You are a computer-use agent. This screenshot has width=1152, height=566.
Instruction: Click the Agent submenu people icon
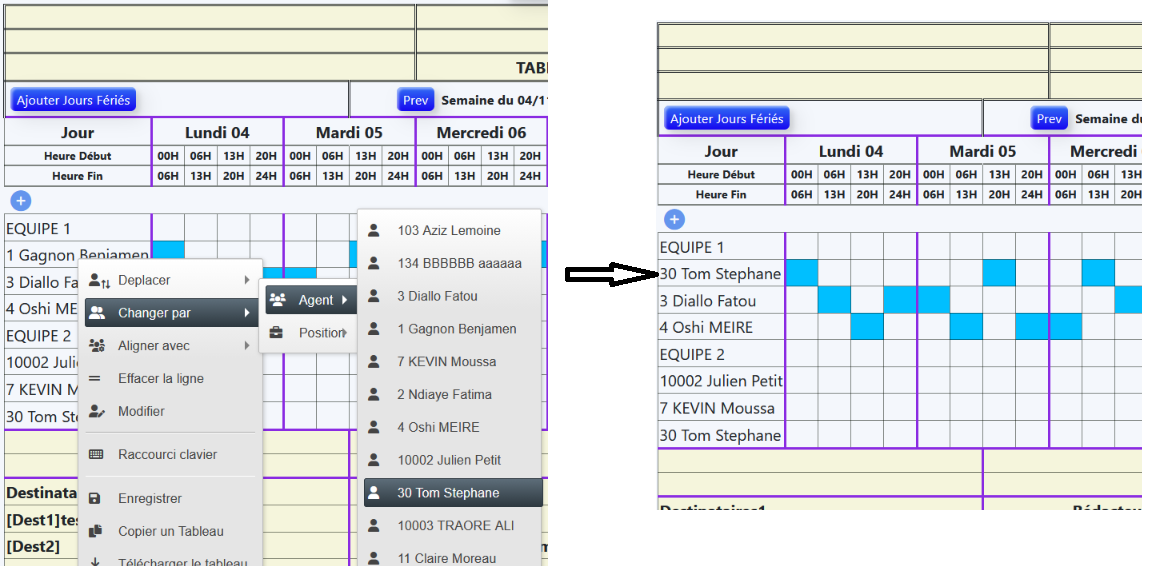point(278,300)
